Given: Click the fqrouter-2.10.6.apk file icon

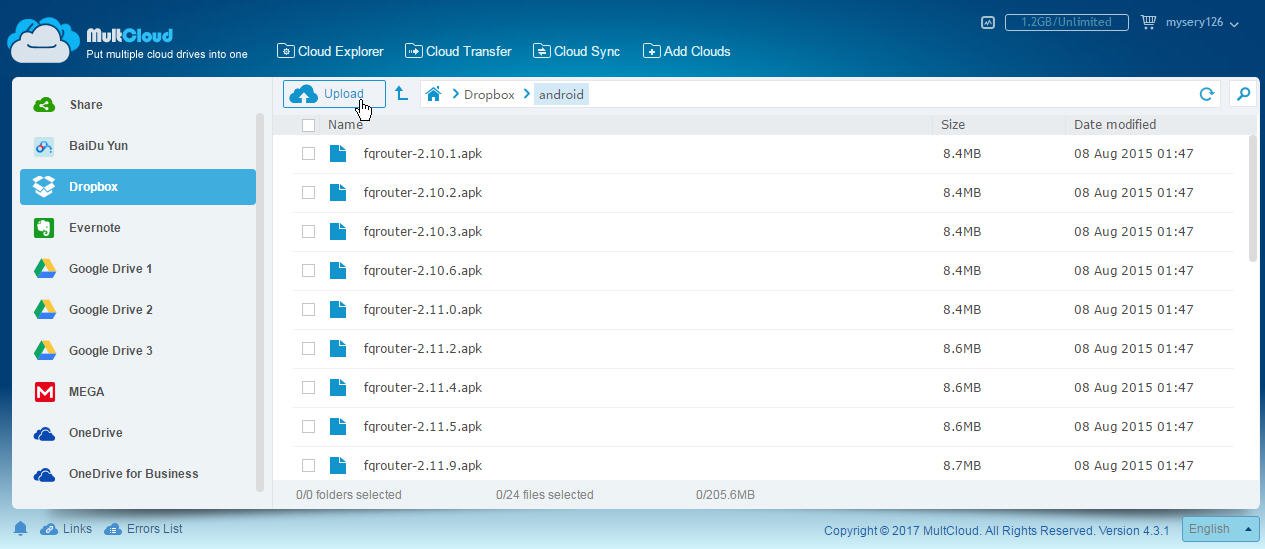Looking at the screenshot, I should [338, 270].
